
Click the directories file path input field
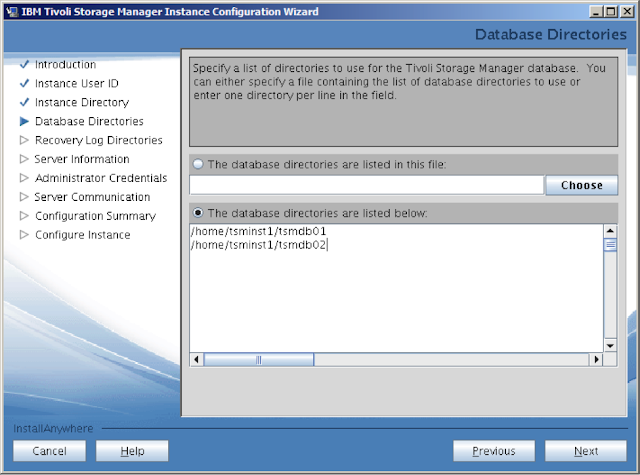(x=367, y=185)
